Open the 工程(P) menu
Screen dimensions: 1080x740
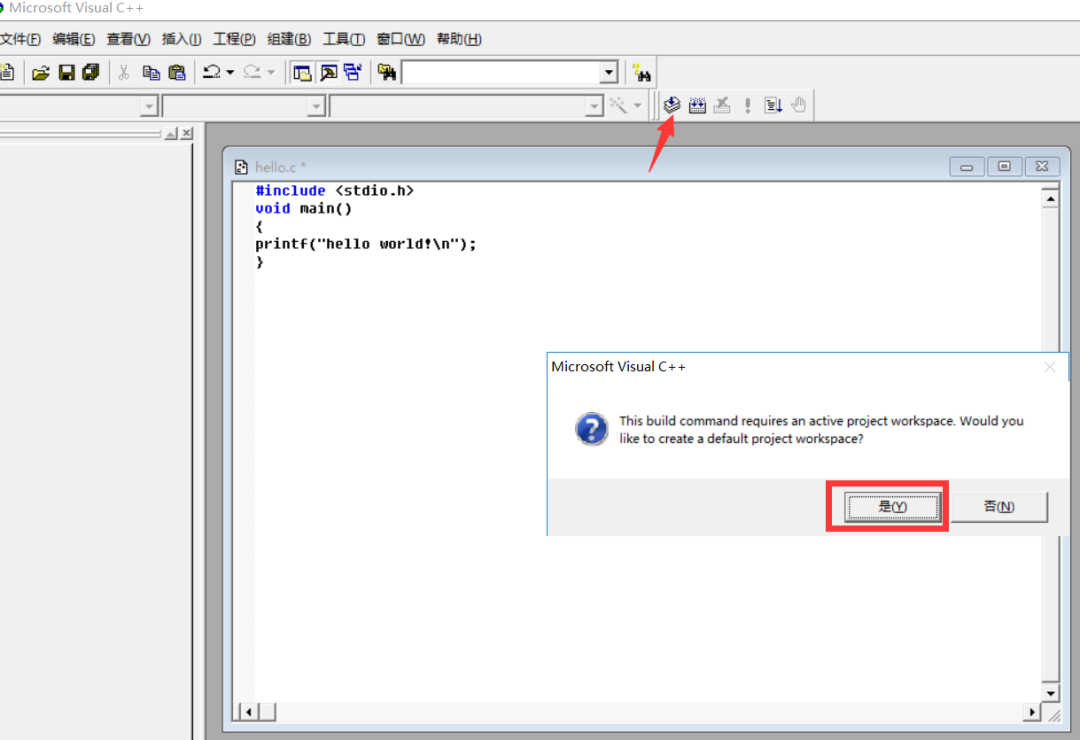coord(234,39)
